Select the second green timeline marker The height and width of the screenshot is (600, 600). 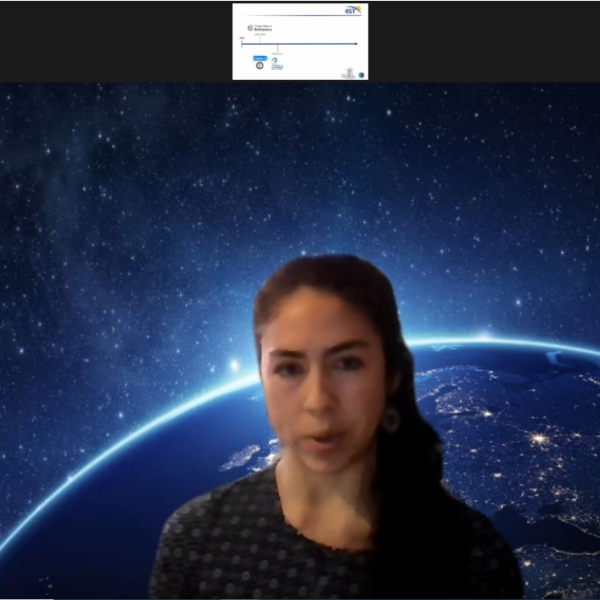click(x=277, y=49)
